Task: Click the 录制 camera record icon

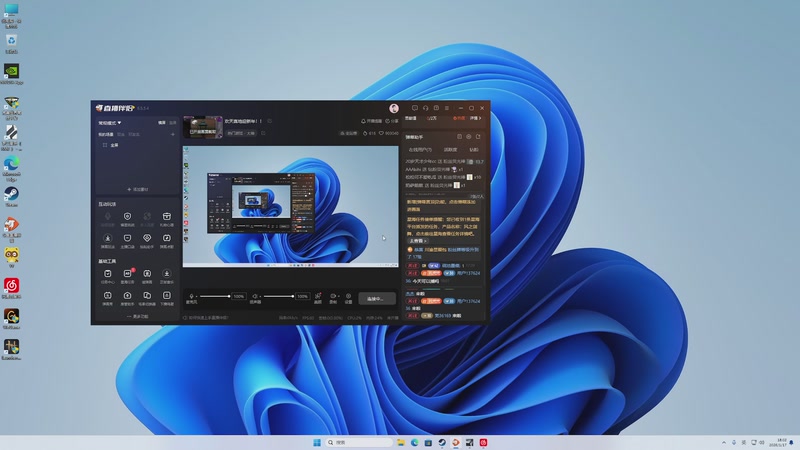Action: pos(333,296)
